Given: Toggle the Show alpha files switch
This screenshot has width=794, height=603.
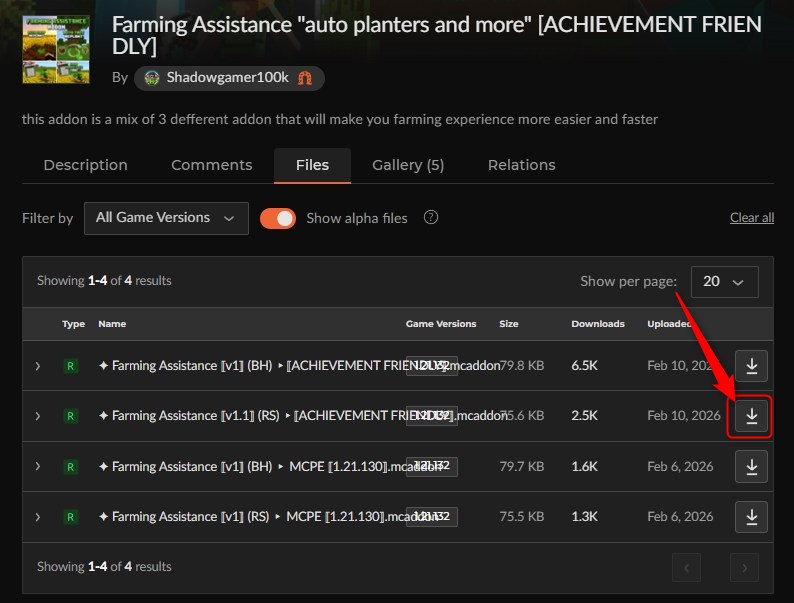Looking at the screenshot, I should click(278, 218).
